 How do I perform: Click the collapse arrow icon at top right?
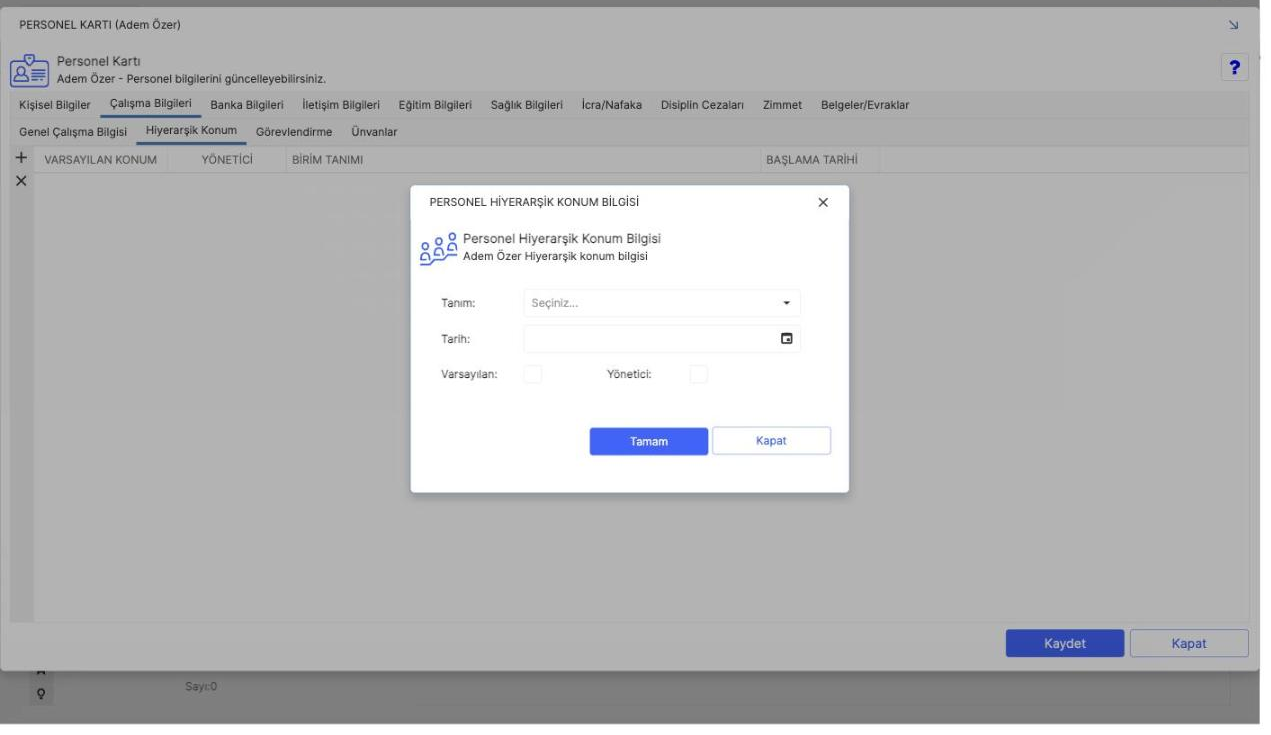(1232, 24)
